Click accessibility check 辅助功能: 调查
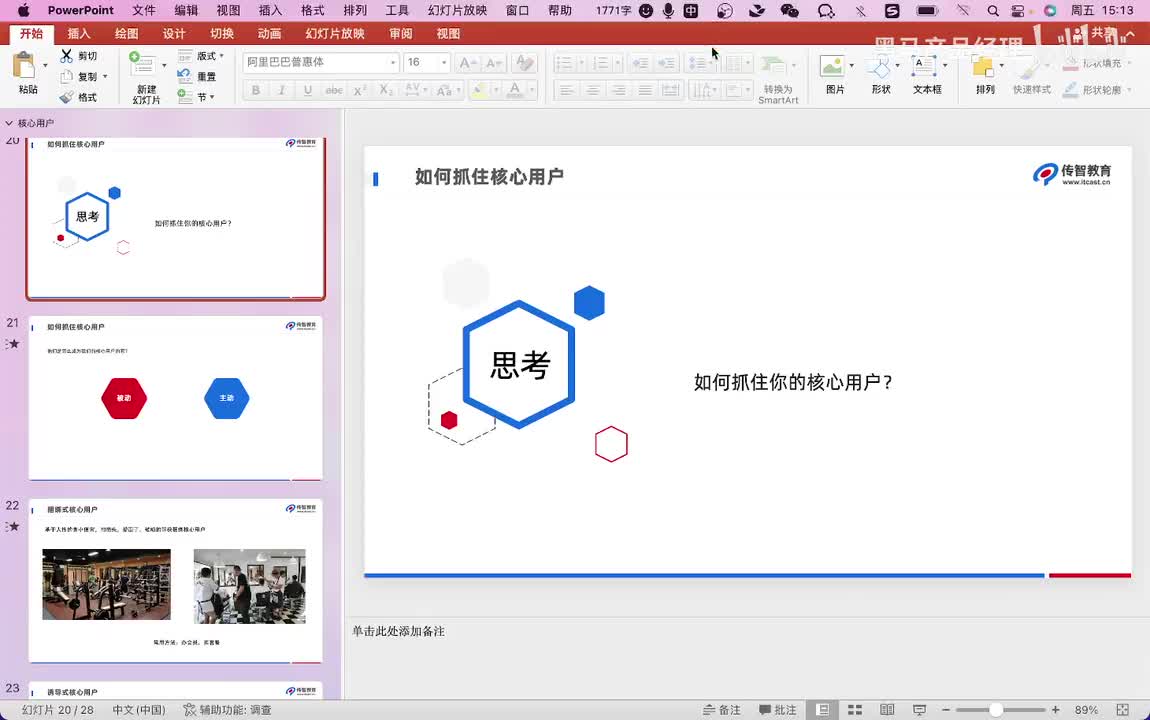Screen dimensions: 1150x720 point(227,710)
